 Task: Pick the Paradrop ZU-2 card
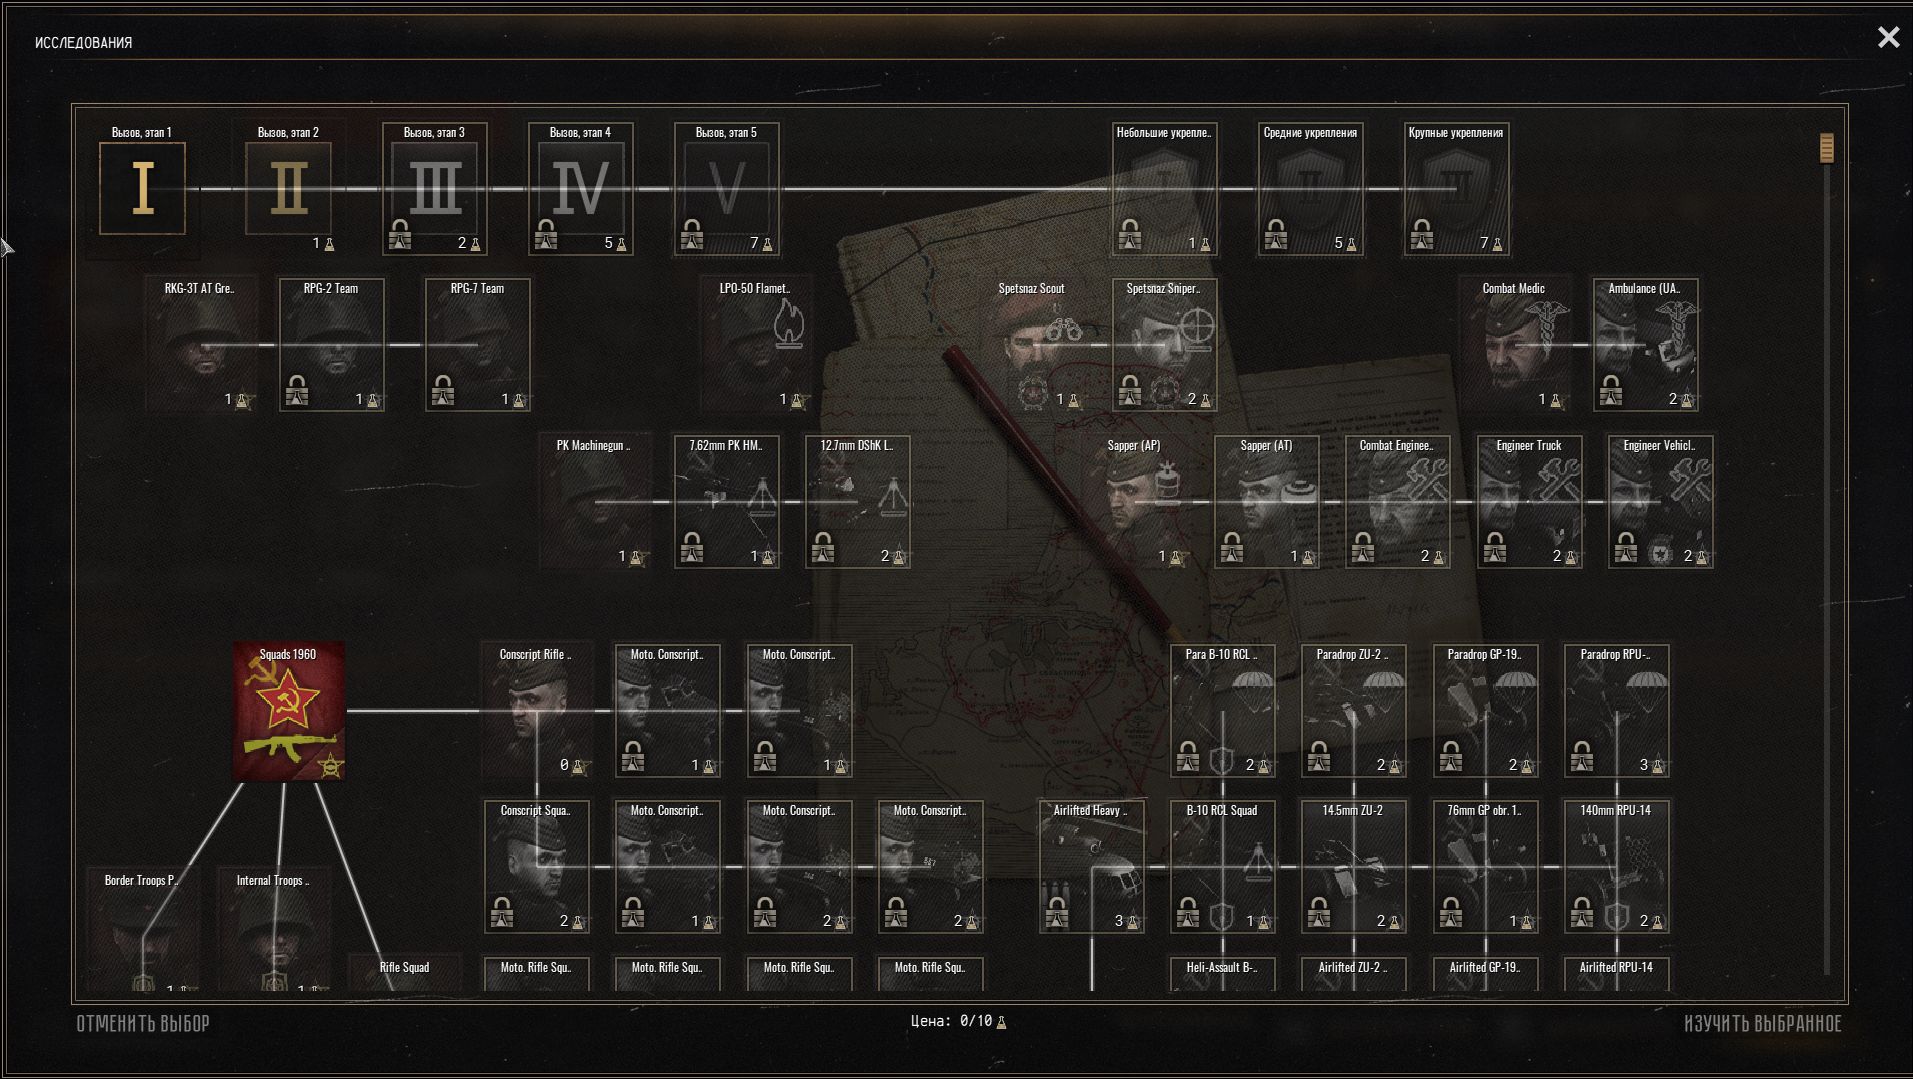click(1354, 711)
